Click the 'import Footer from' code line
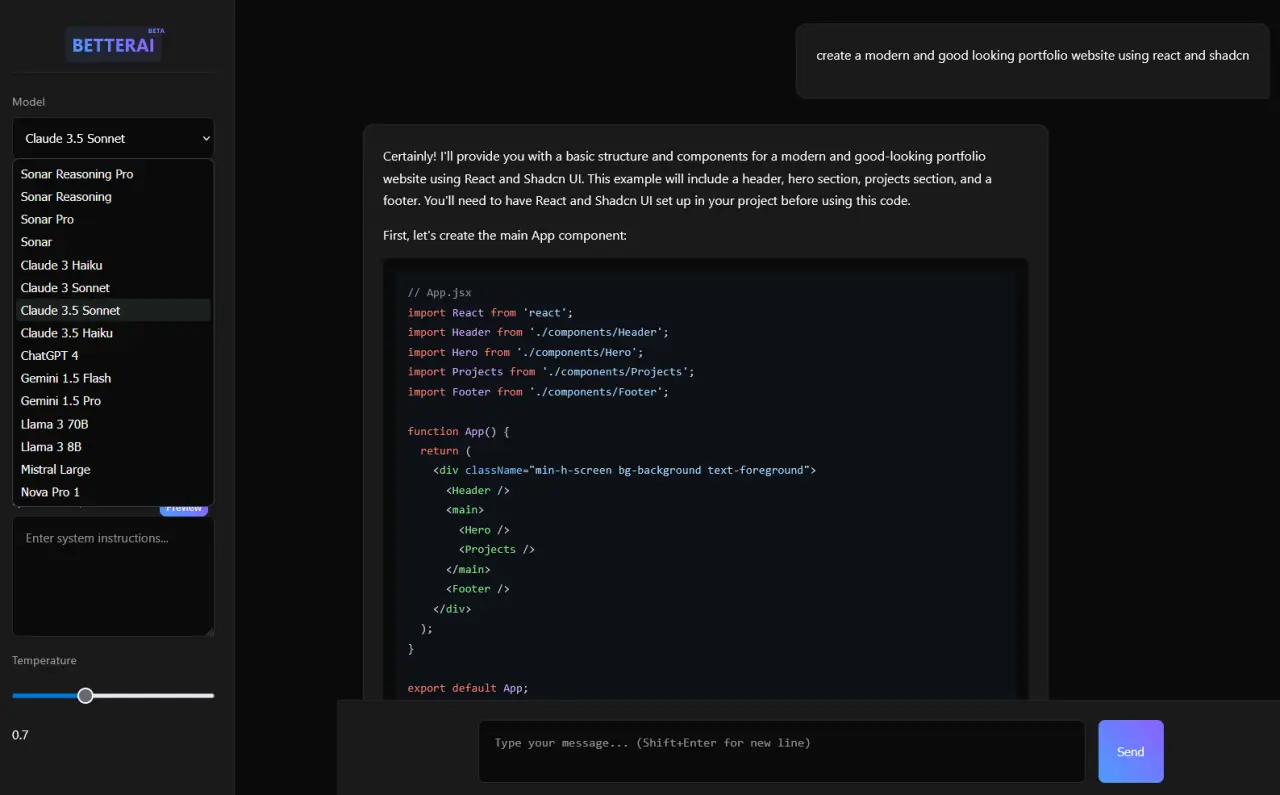 pyautogui.click(x=538, y=392)
